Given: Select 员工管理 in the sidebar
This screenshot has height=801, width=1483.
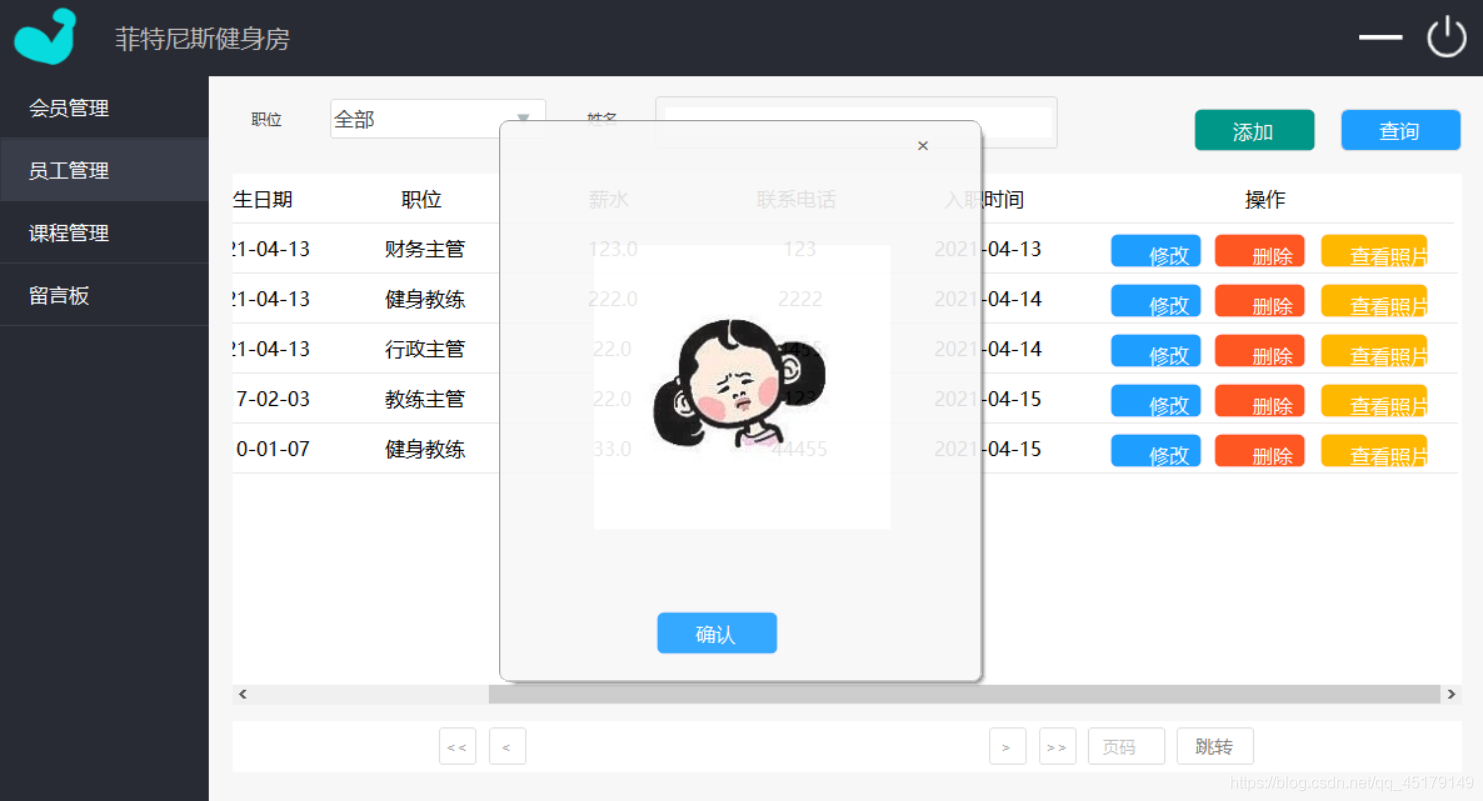Looking at the screenshot, I should (104, 170).
